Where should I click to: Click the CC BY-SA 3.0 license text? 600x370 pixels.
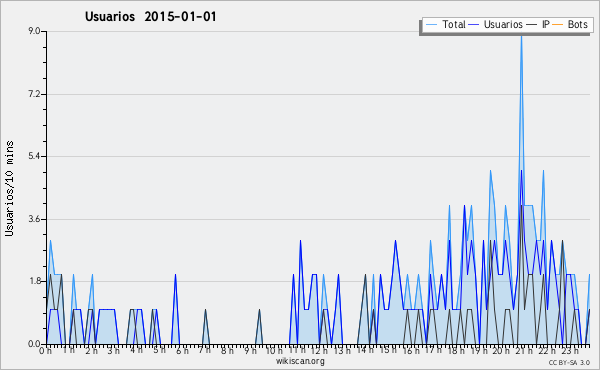tap(569, 362)
